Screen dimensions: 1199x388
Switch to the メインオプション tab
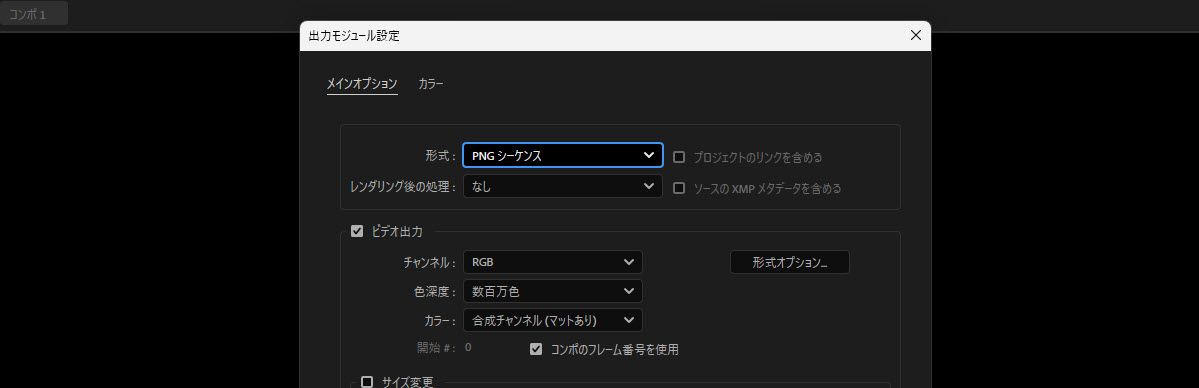pos(362,84)
